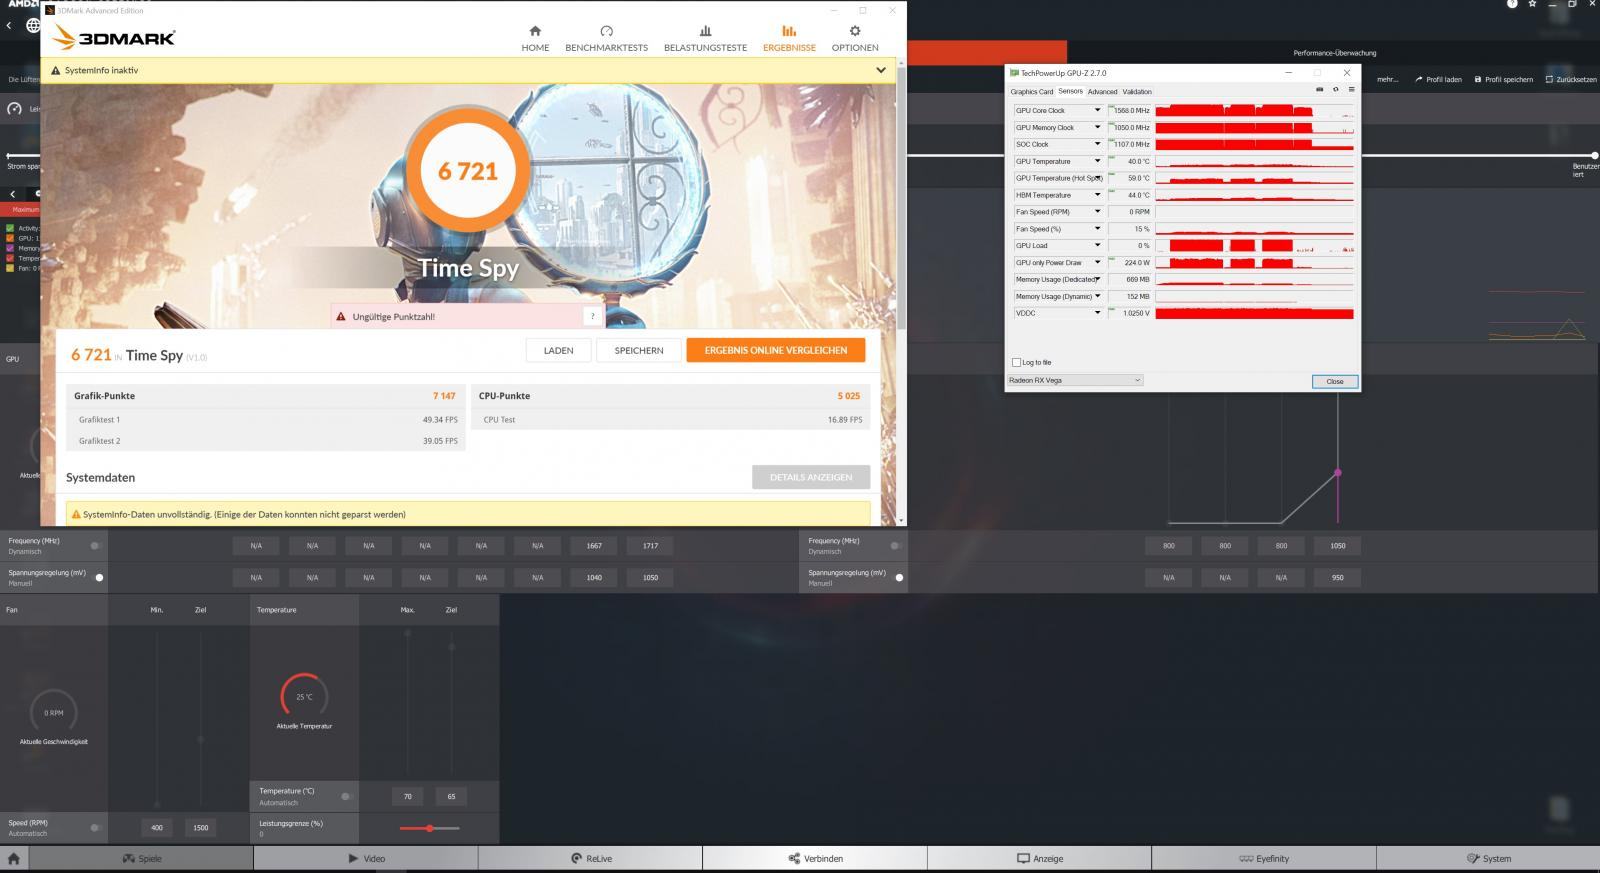Select the Ergebnisse tab in 3DMark
Image resolution: width=1600 pixels, height=873 pixels.
point(789,39)
